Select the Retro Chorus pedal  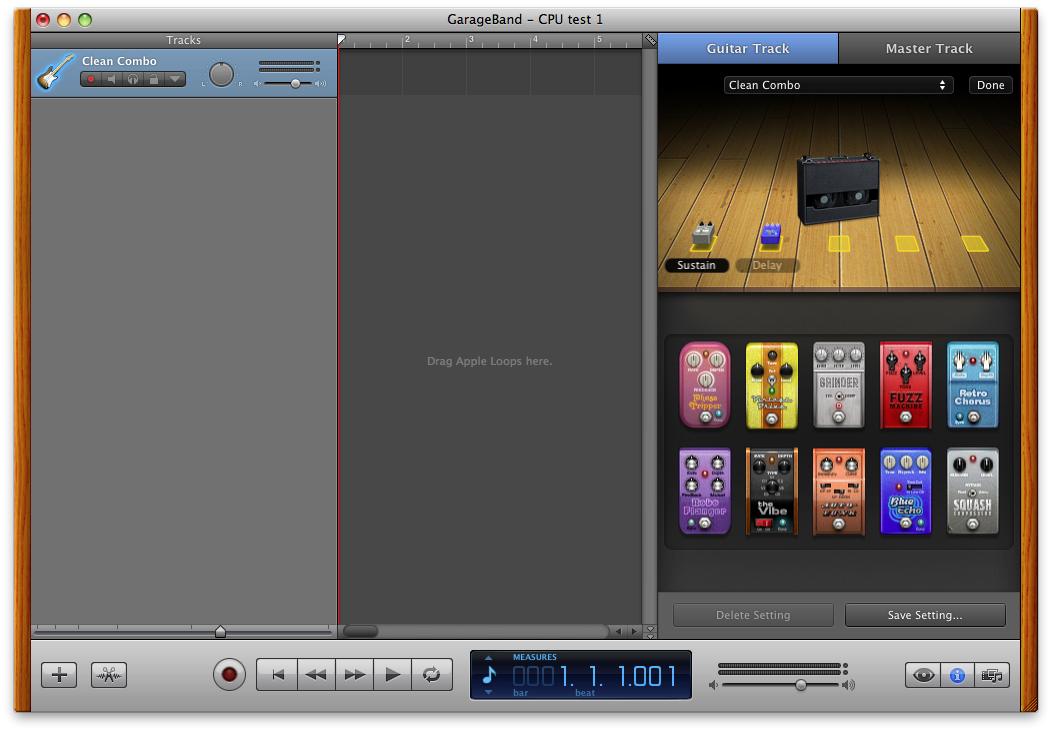pos(972,385)
